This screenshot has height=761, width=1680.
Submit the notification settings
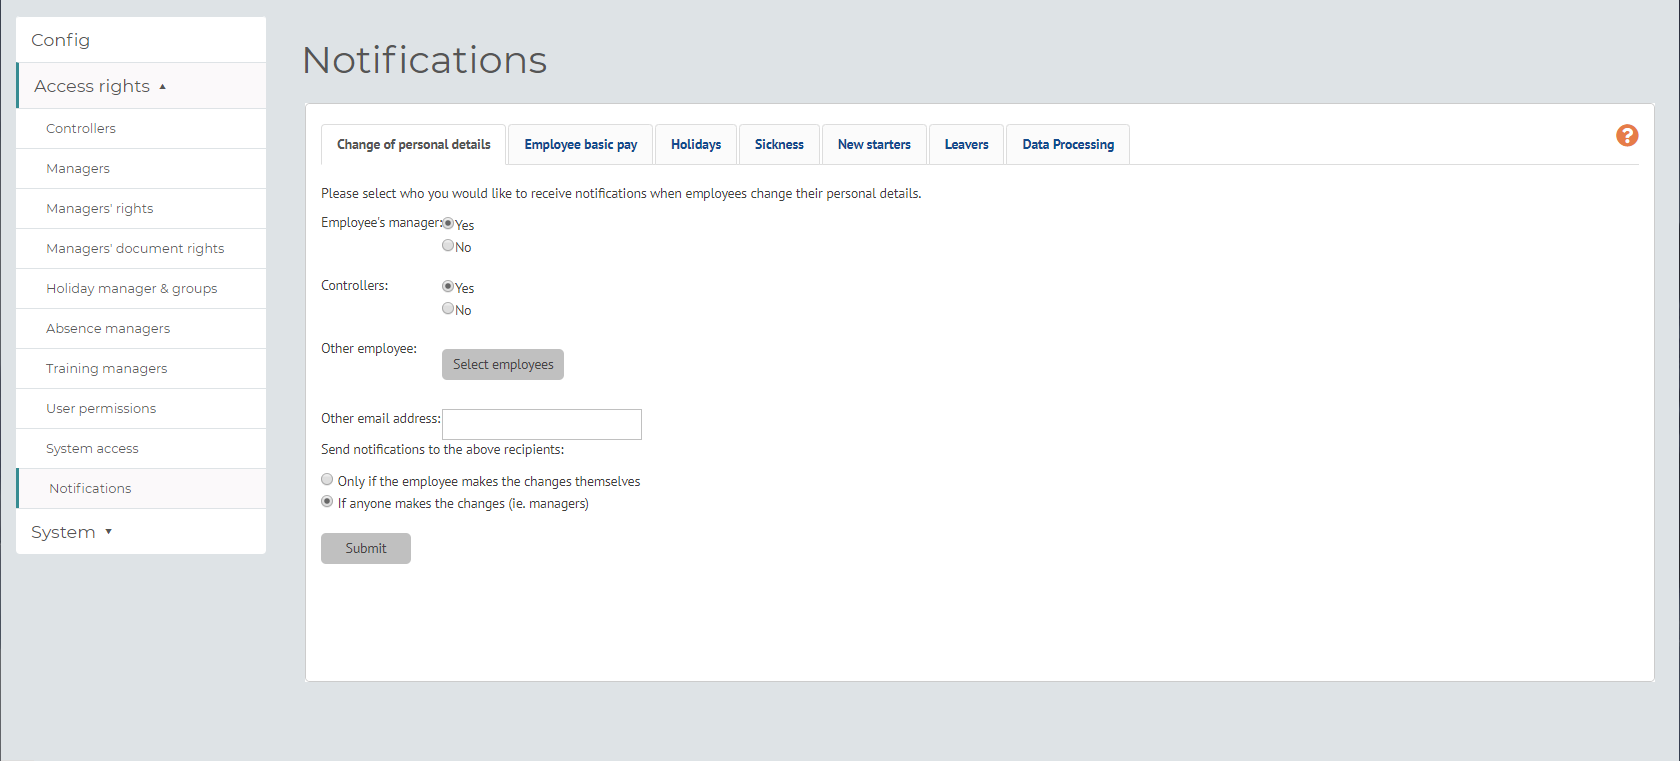coord(366,548)
